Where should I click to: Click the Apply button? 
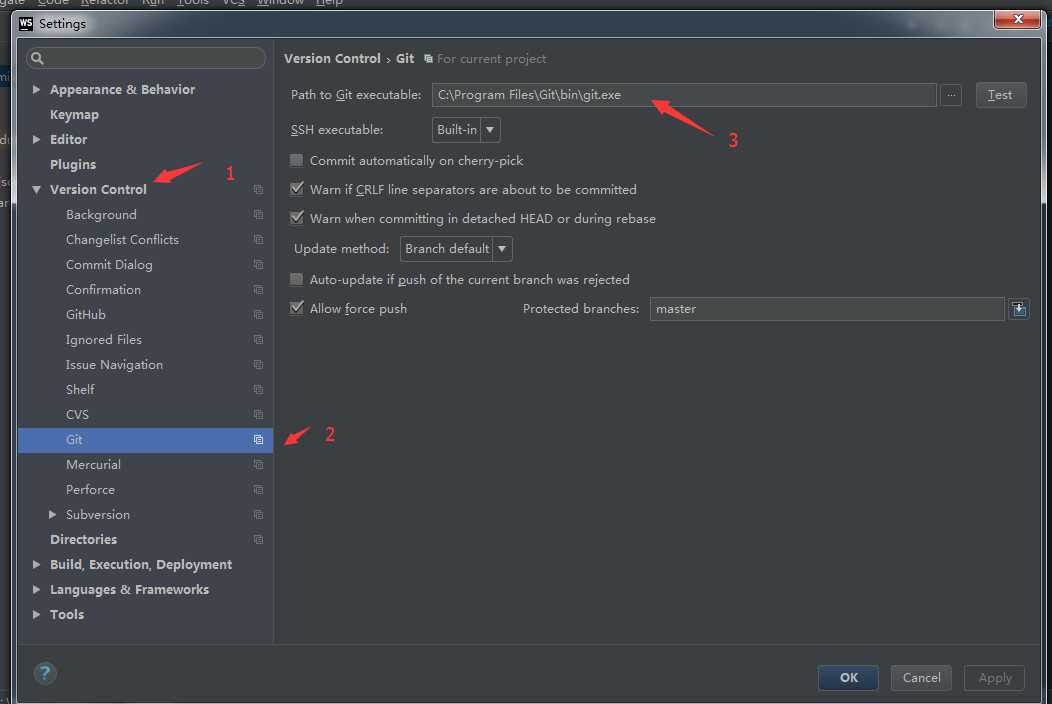point(994,678)
